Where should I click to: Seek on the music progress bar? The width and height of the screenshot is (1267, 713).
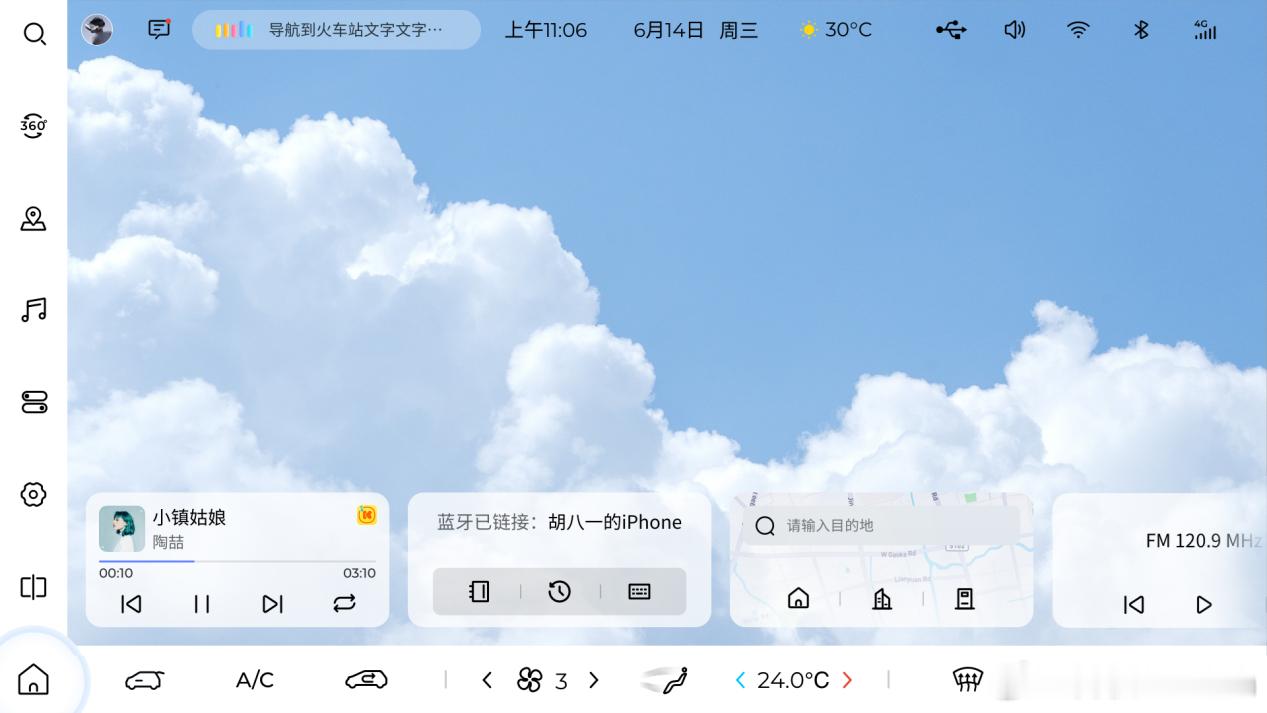pyautogui.click(x=238, y=561)
